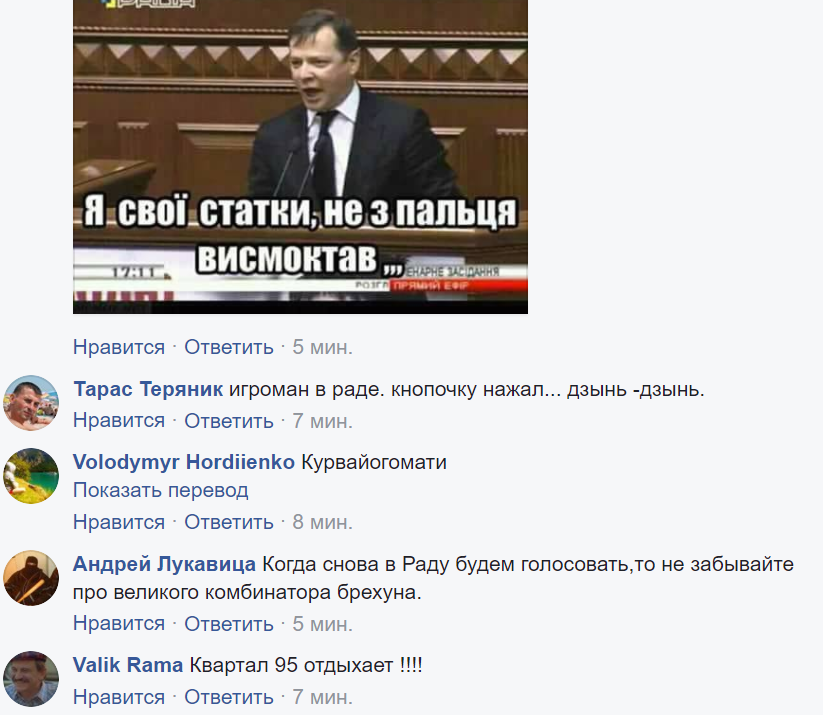
Task: Reply to Тарас Теряник's comment
Action: click(x=229, y=421)
